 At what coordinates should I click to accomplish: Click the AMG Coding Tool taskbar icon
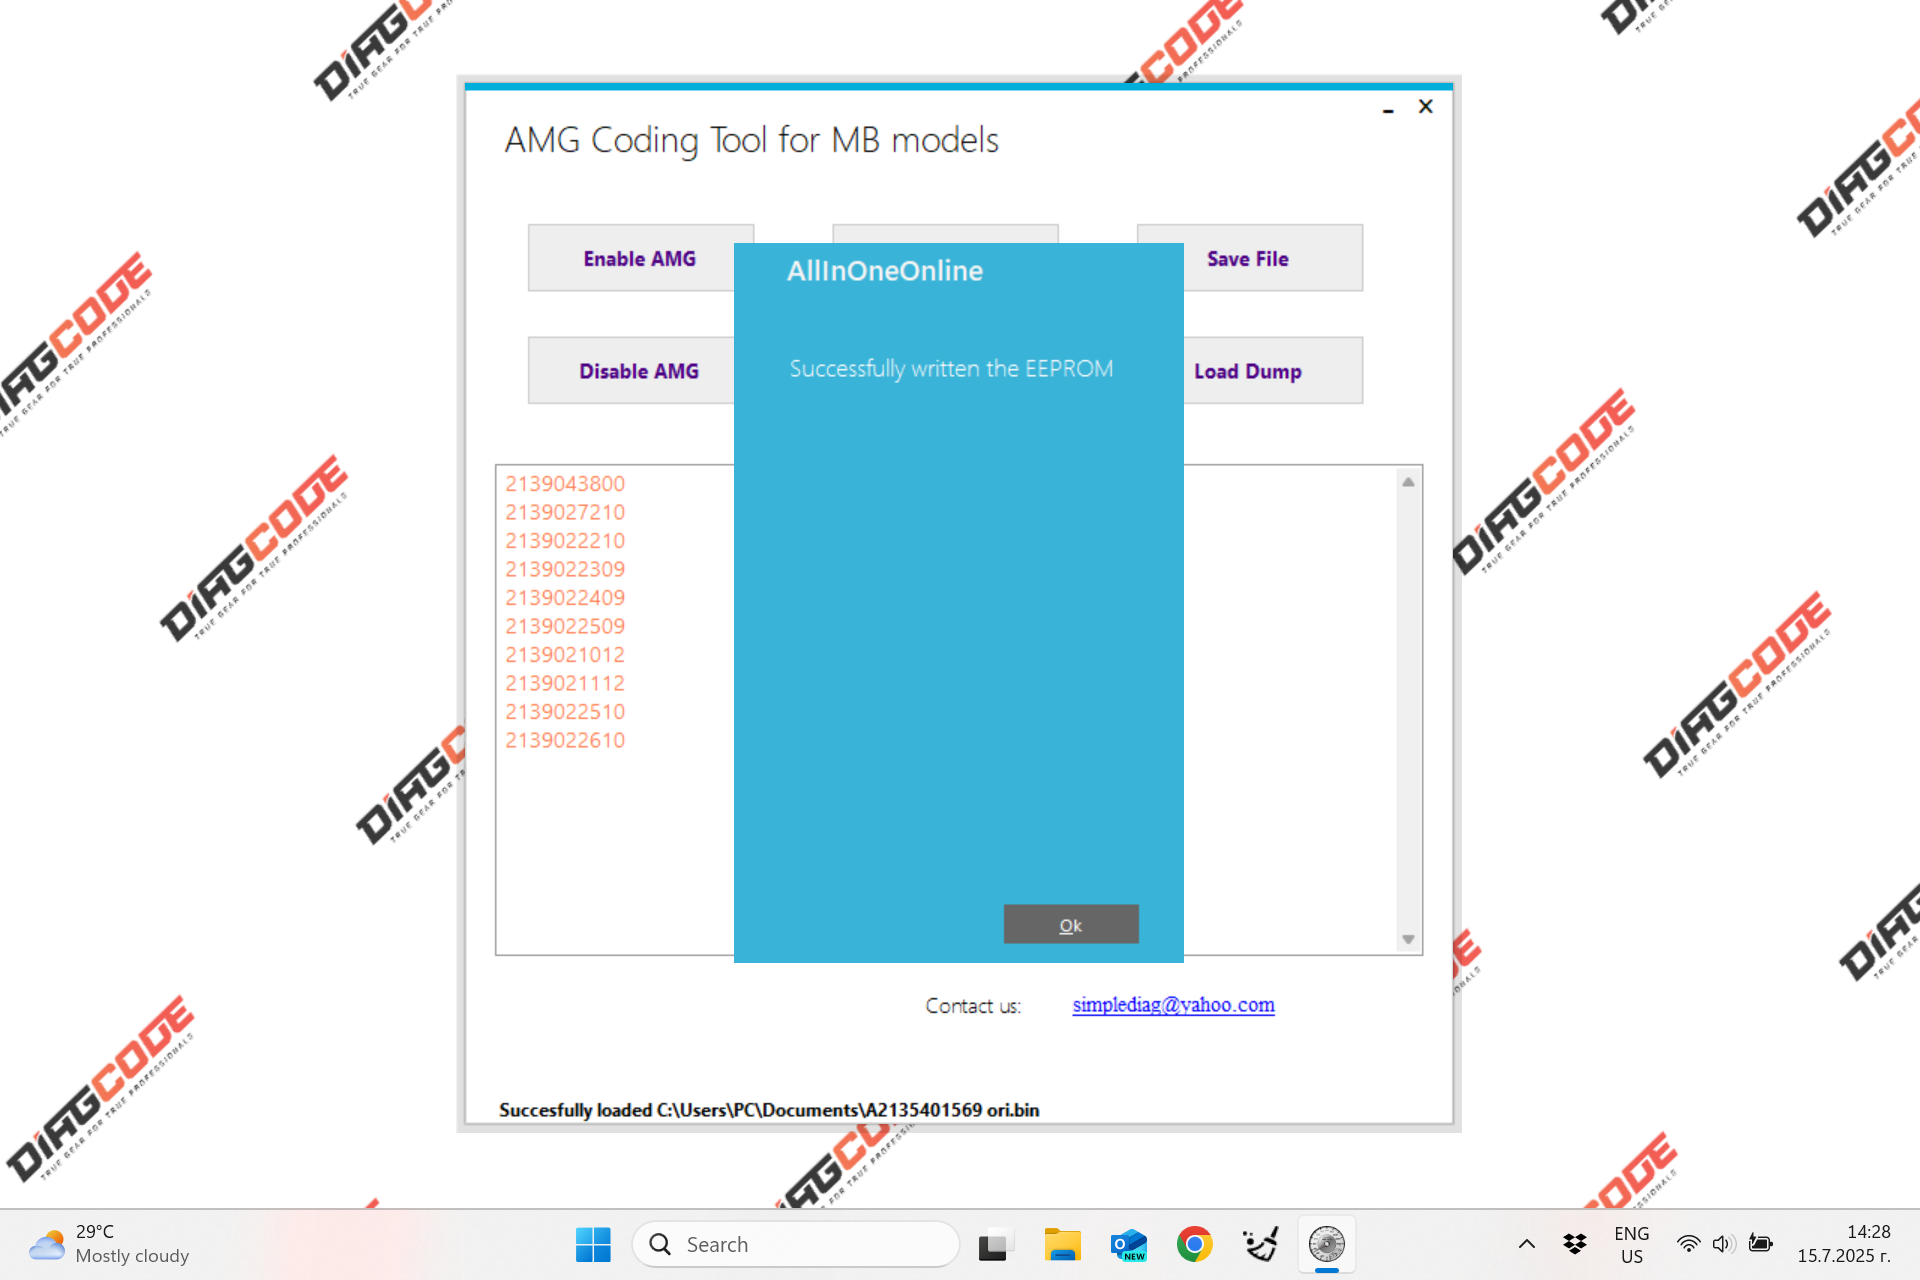[1327, 1244]
